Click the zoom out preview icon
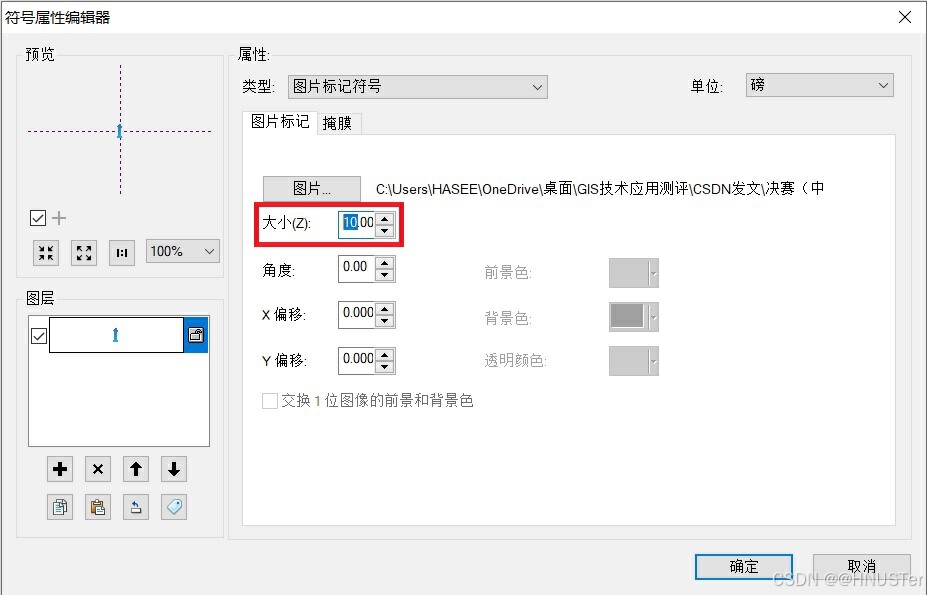The height and width of the screenshot is (595, 927). (46, 253)
